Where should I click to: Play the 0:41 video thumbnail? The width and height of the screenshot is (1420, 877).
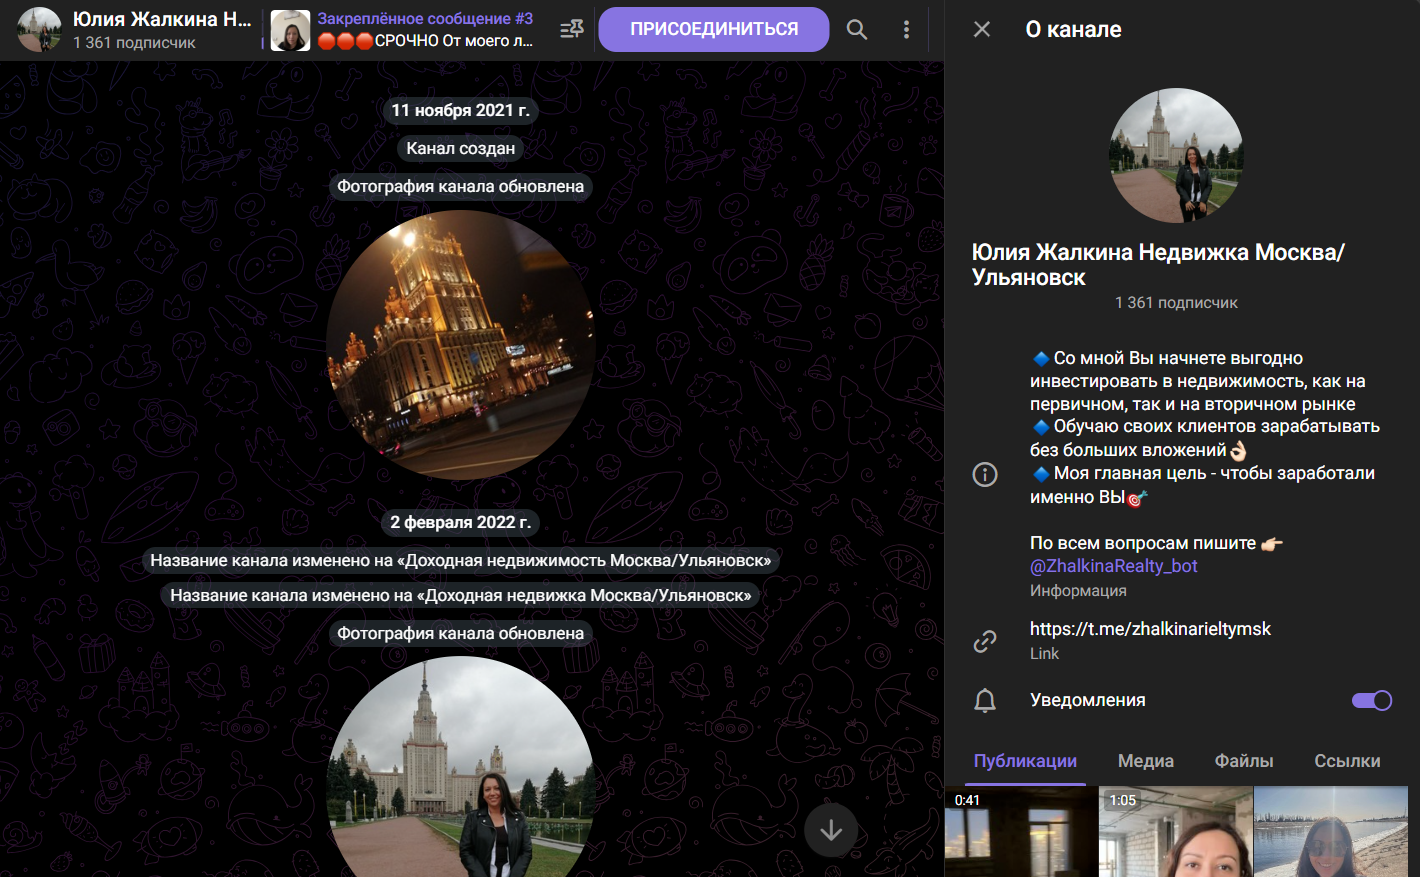coord(1020,832)
